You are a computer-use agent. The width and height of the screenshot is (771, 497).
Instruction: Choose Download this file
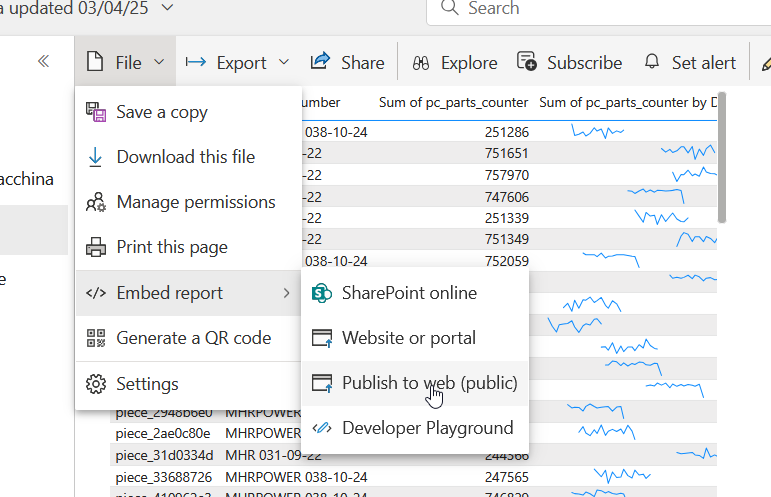pyautogui.click(x=188, y=157)
